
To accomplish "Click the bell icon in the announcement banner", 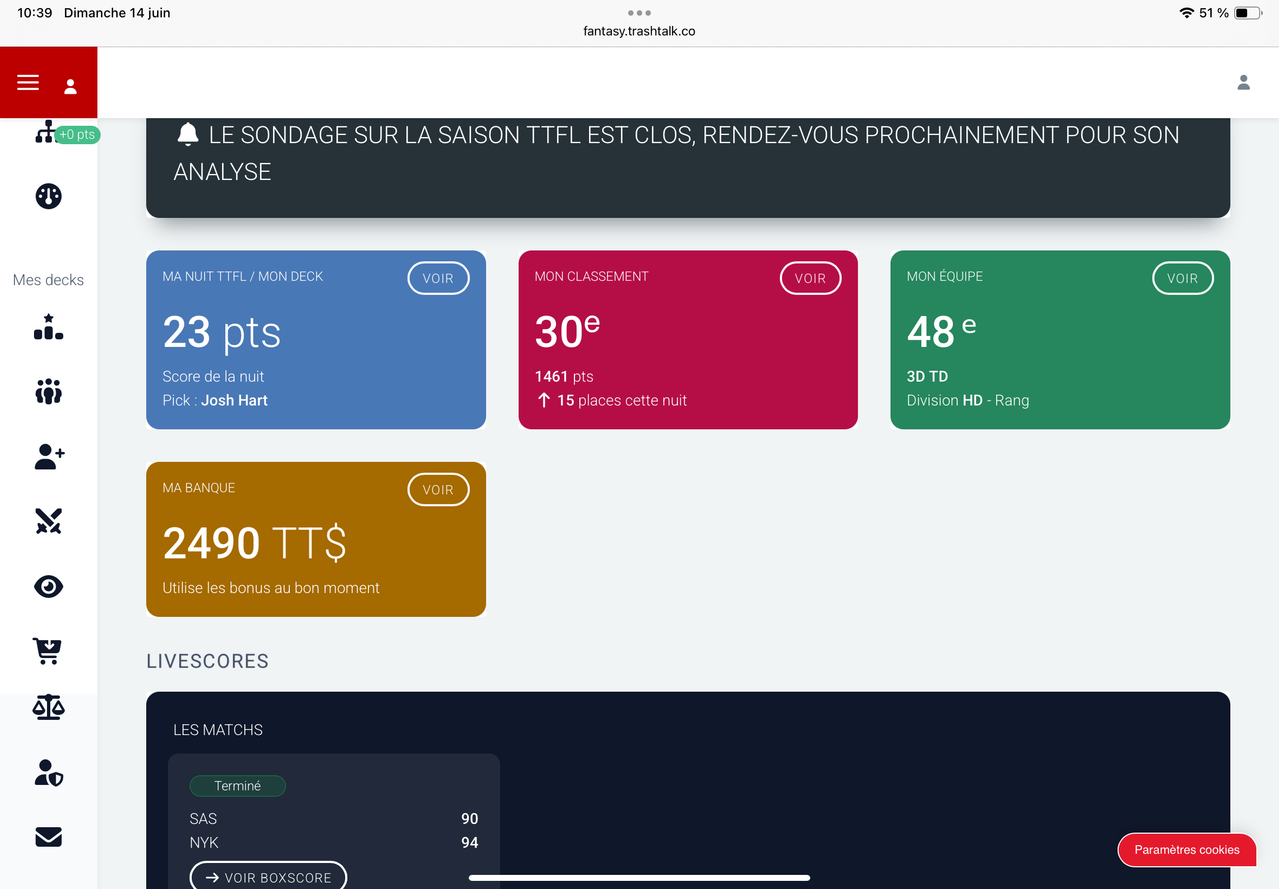I will point(187,134).
